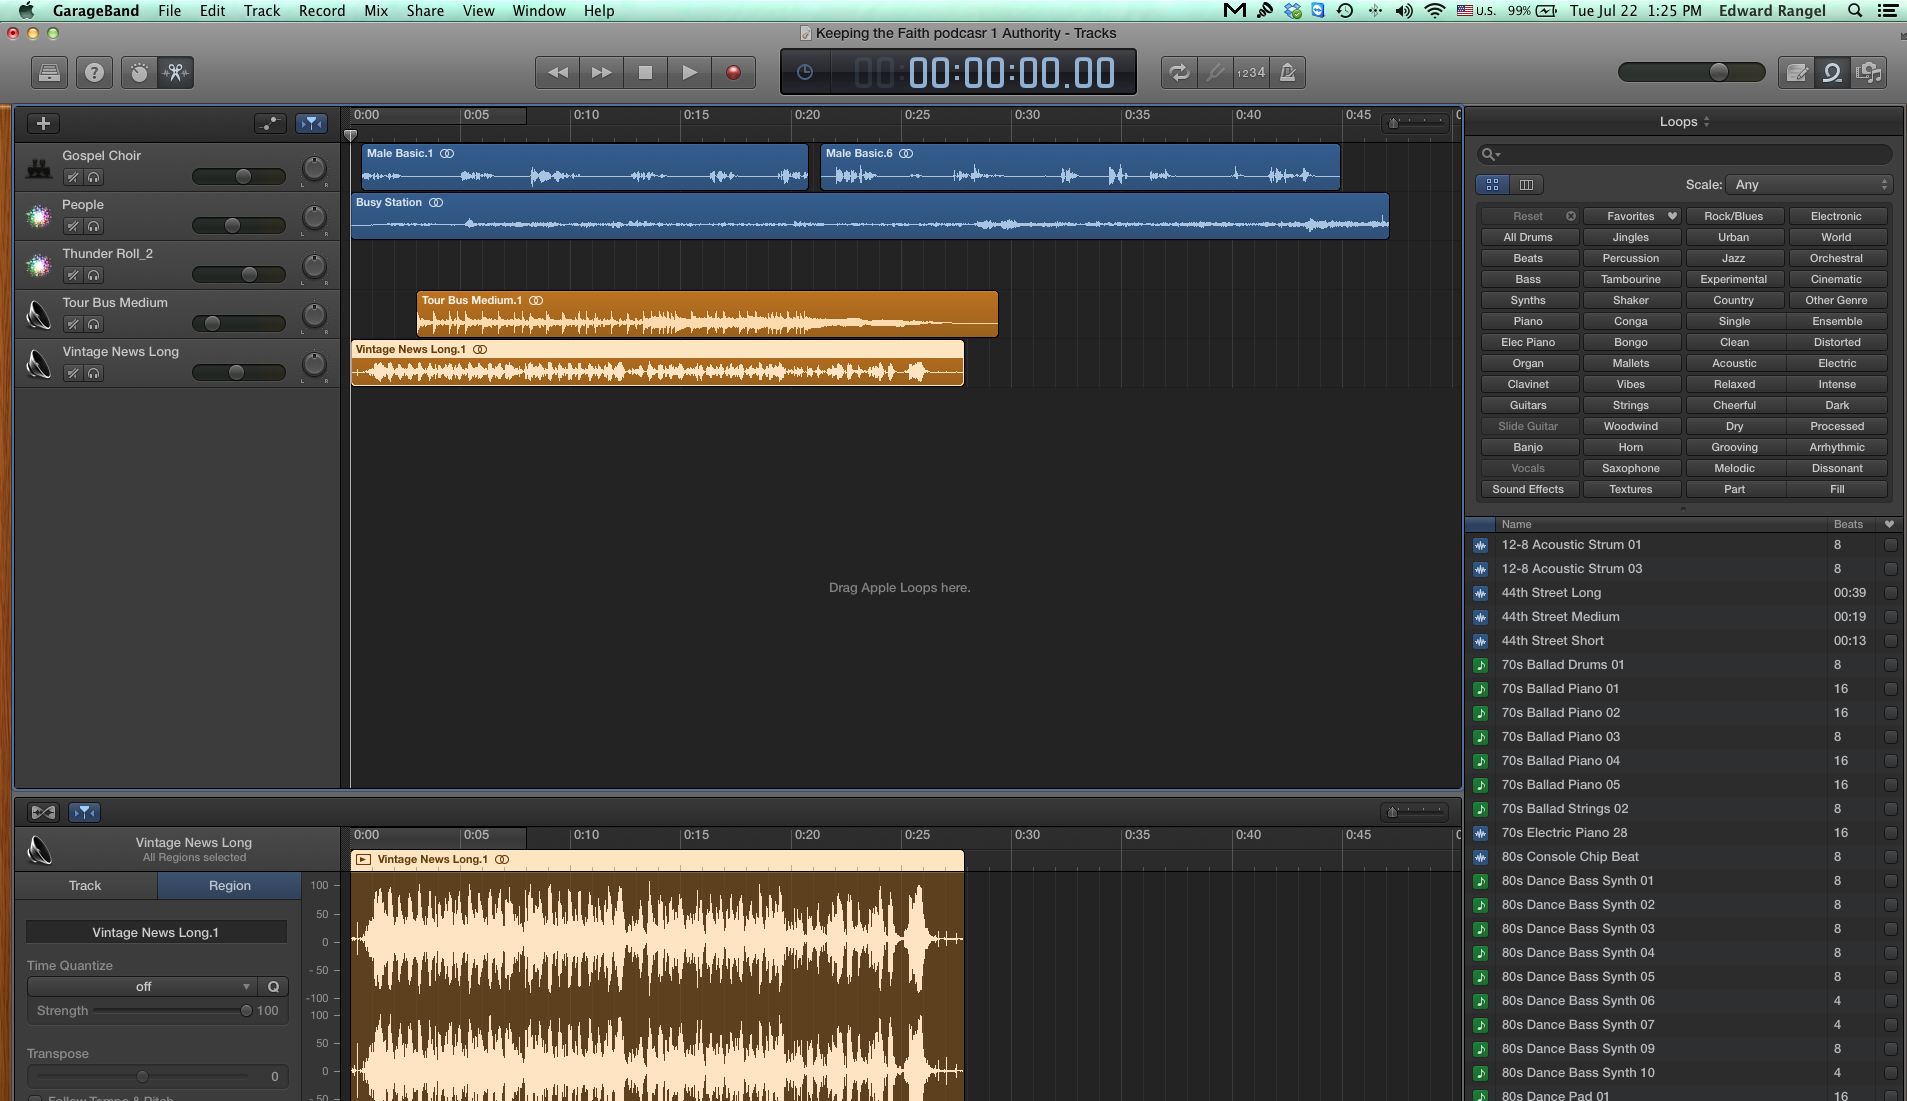
Task: Click the red Record button
Action: click(733, 72)
